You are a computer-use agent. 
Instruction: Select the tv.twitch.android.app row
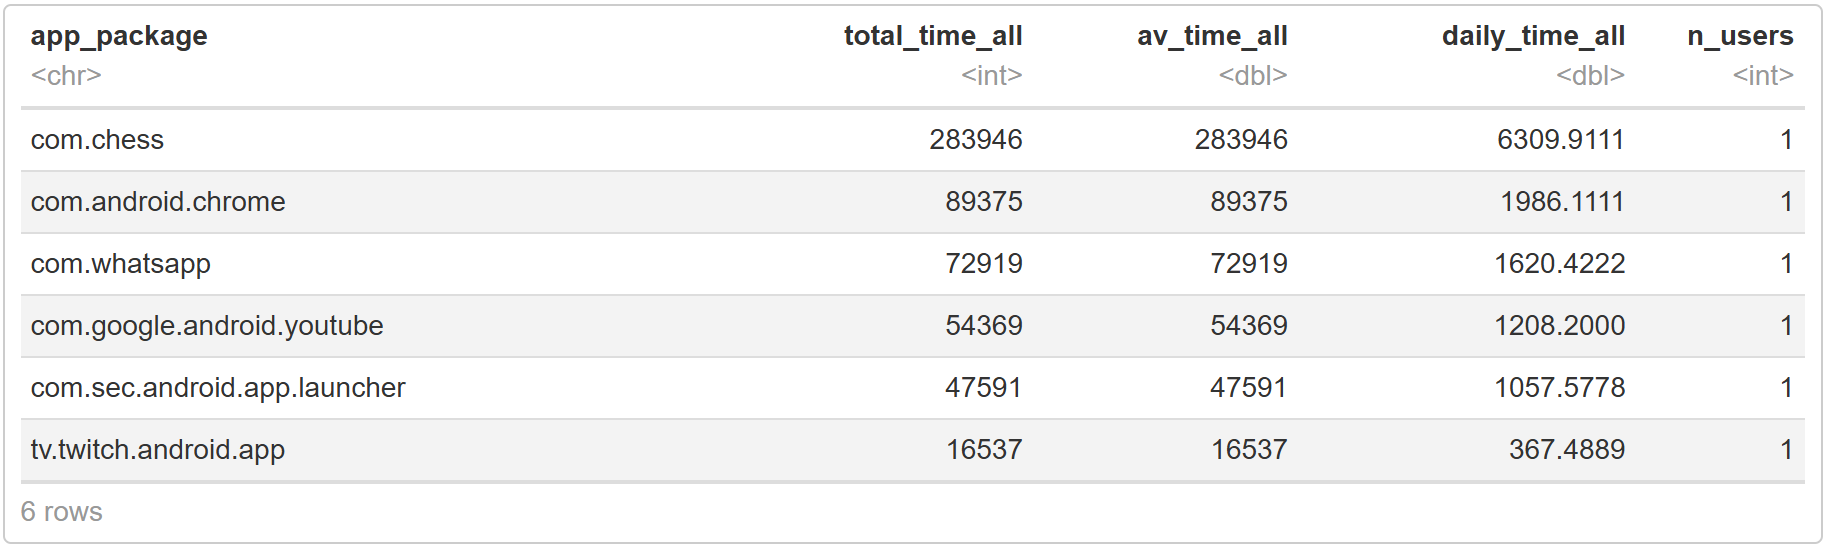tap(158, 450)
